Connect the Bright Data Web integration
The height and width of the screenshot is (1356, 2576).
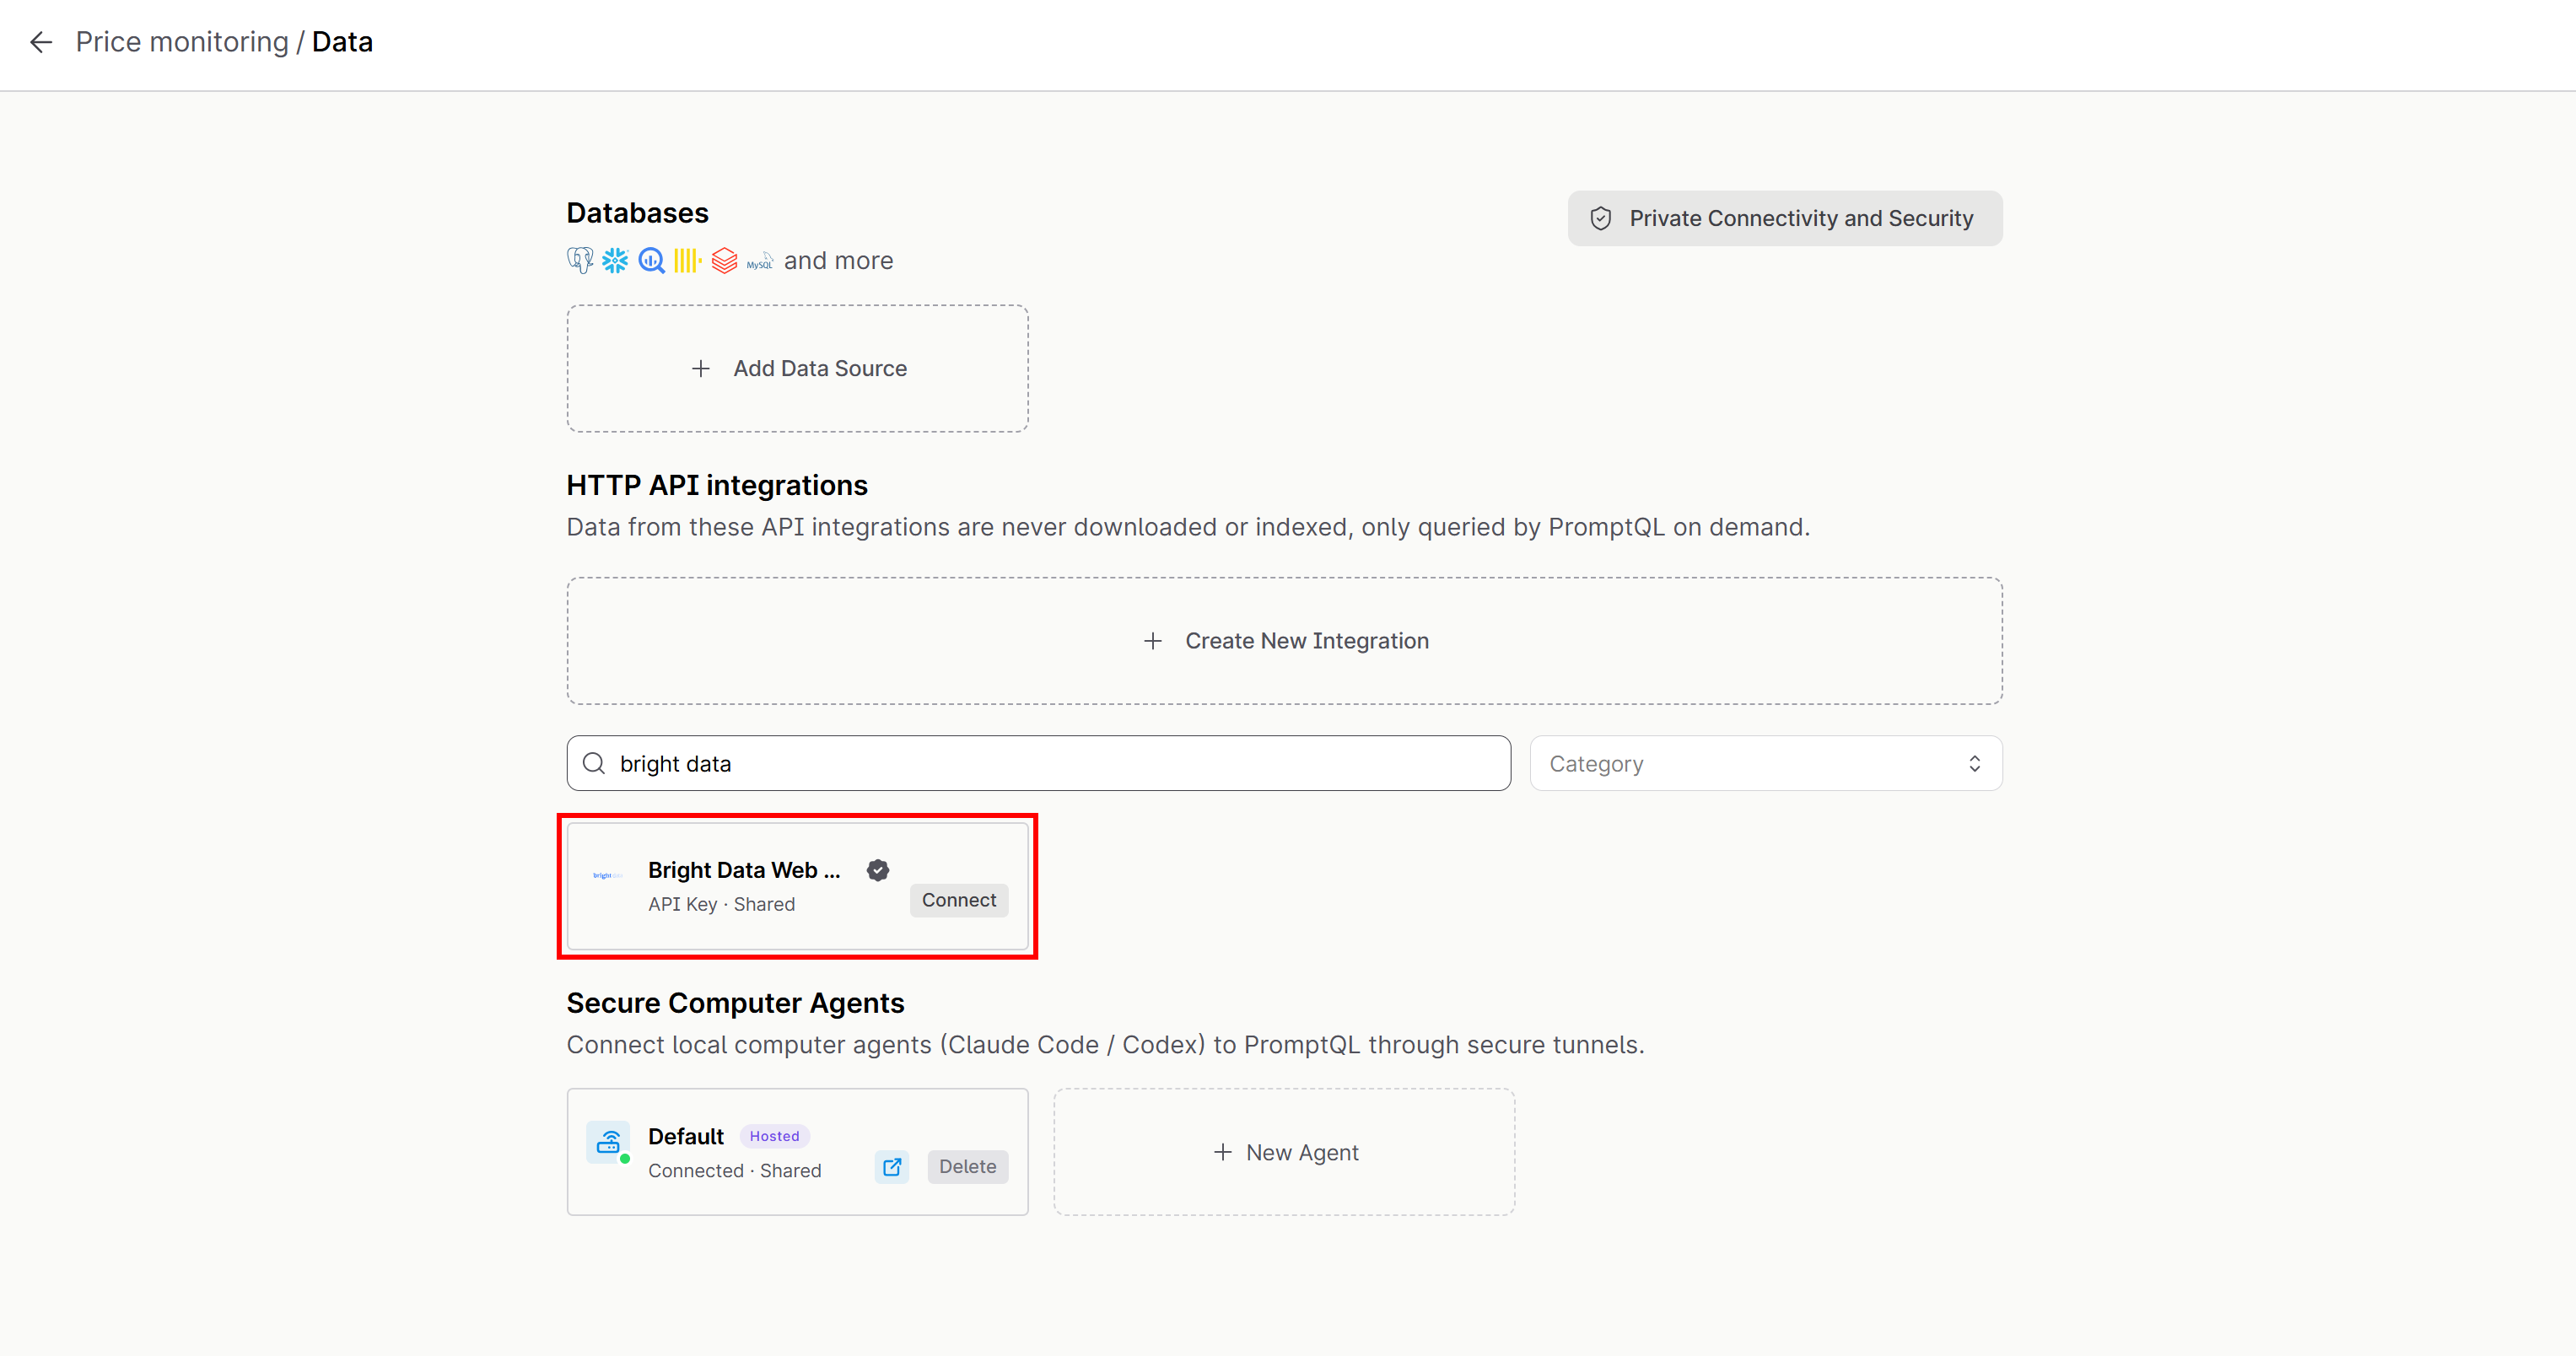pos(958,899)
